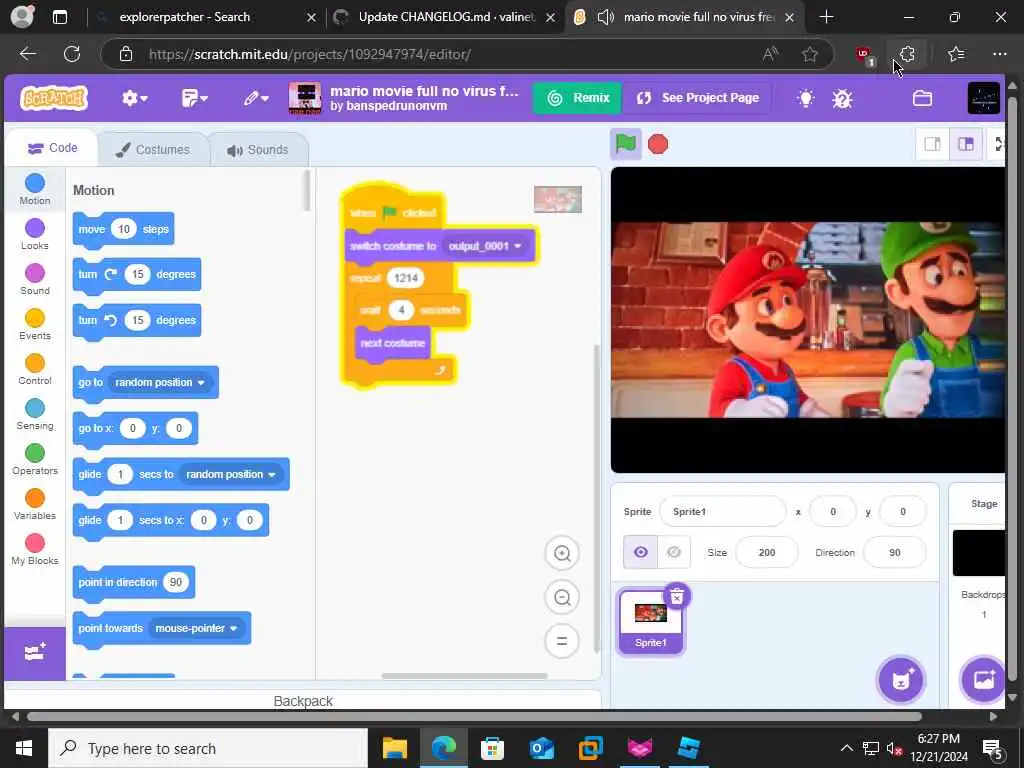Switch to large stage layout
The image size is (1024, 768).
(966, 144)
